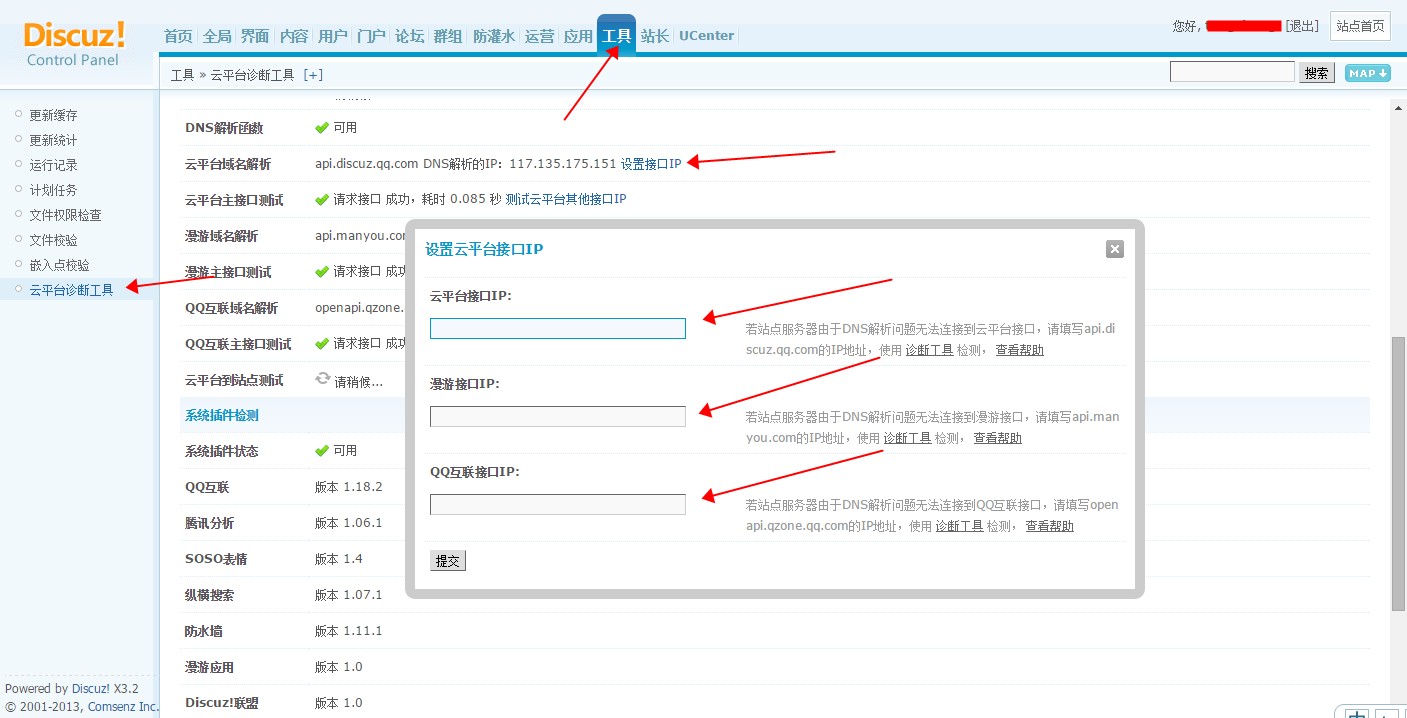Click the 设置接口IP link
This screenshot has width=1407, height=718.
point(651,164)
